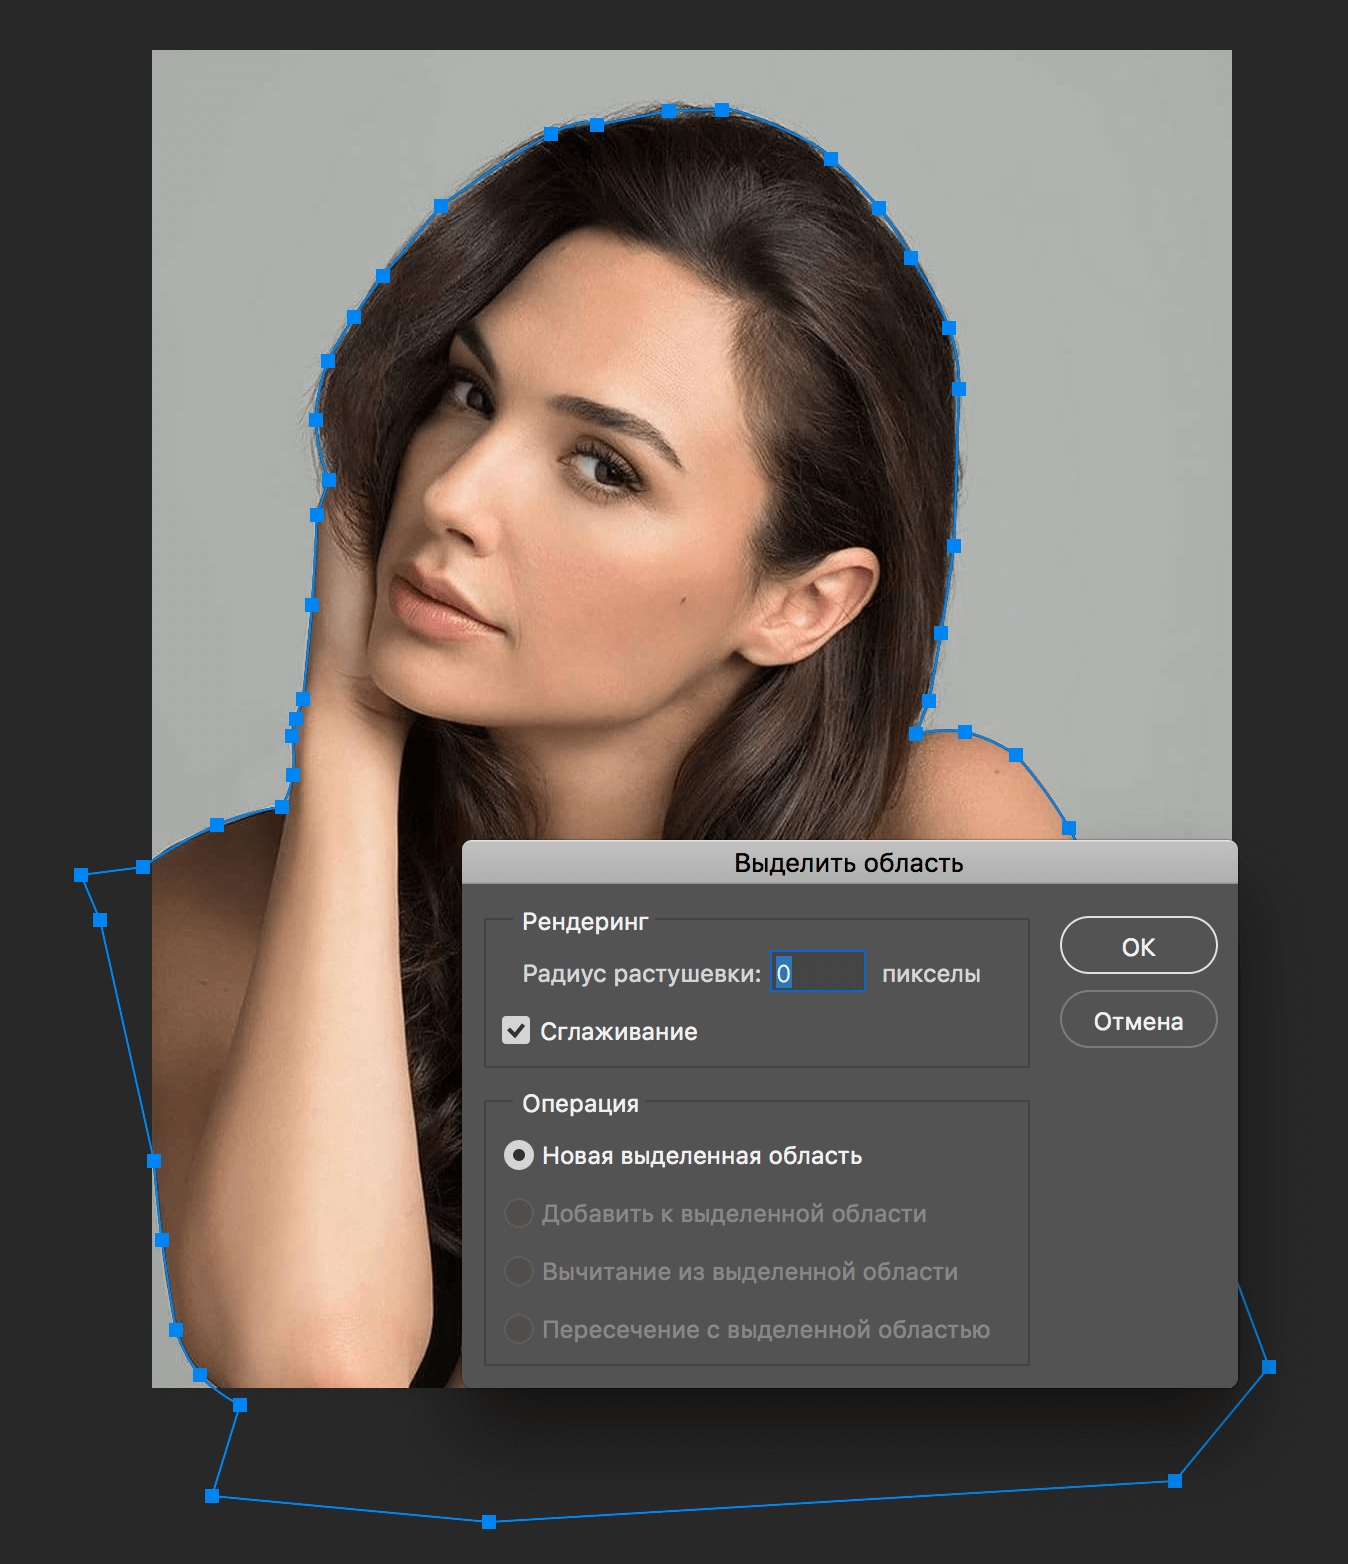Choose Добавить к выделенной области radio button
The image size is (1348, 1564).
point(518,1214)
